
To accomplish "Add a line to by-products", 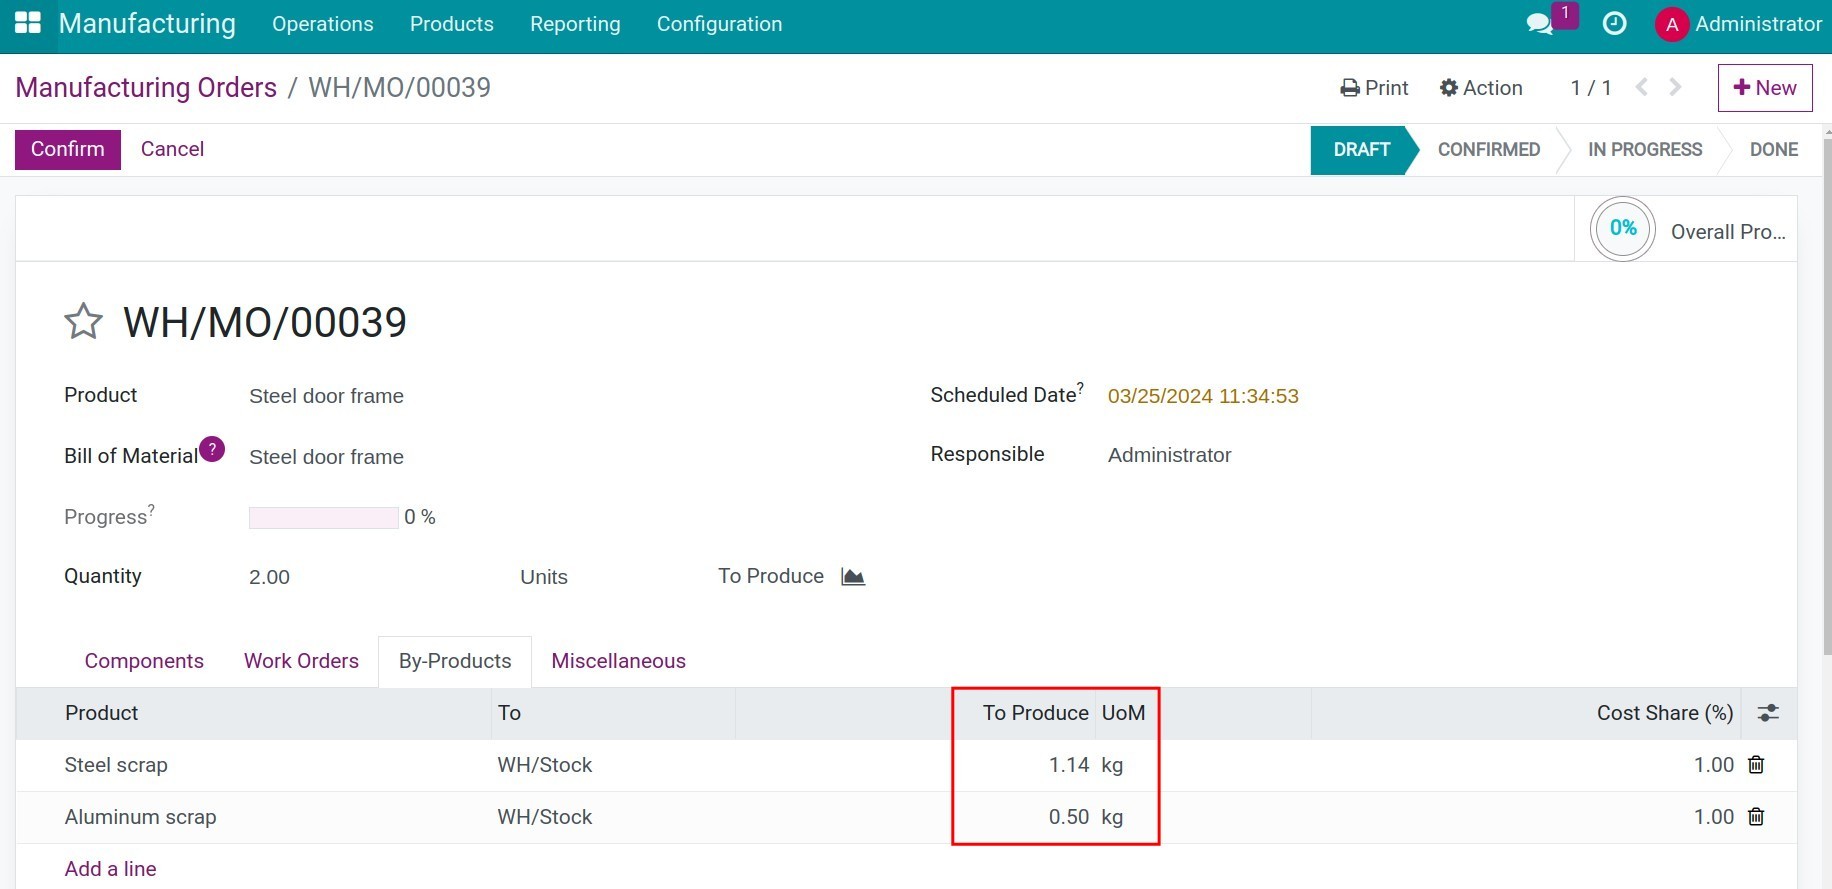I will pos(111,869).
